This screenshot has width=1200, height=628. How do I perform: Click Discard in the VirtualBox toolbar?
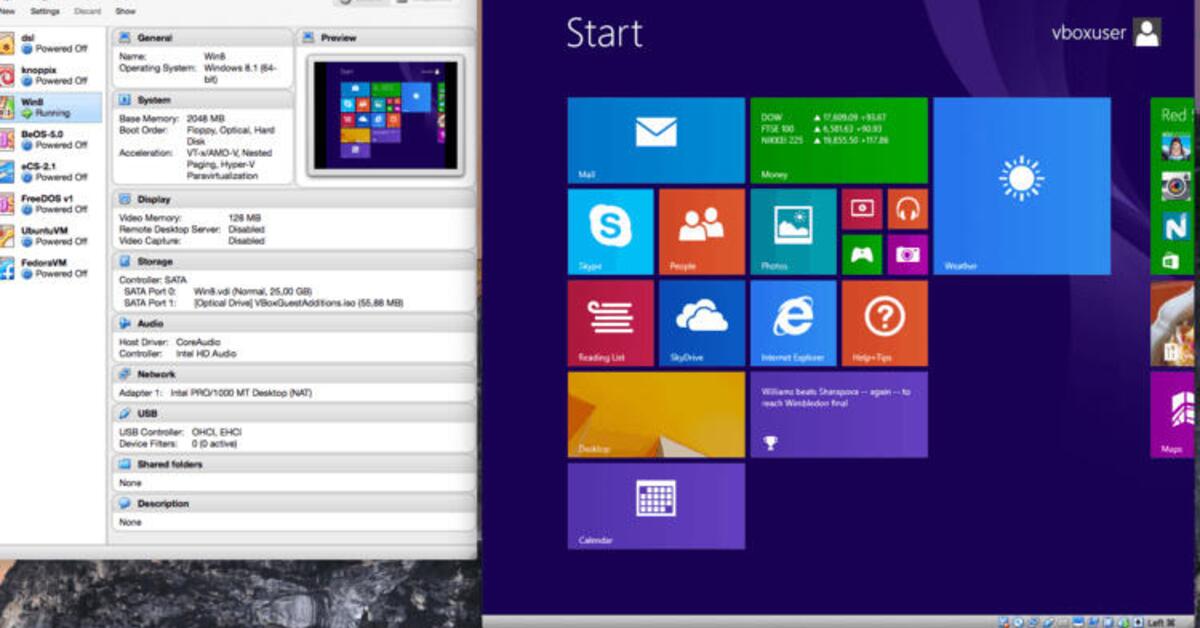(88, 11)
